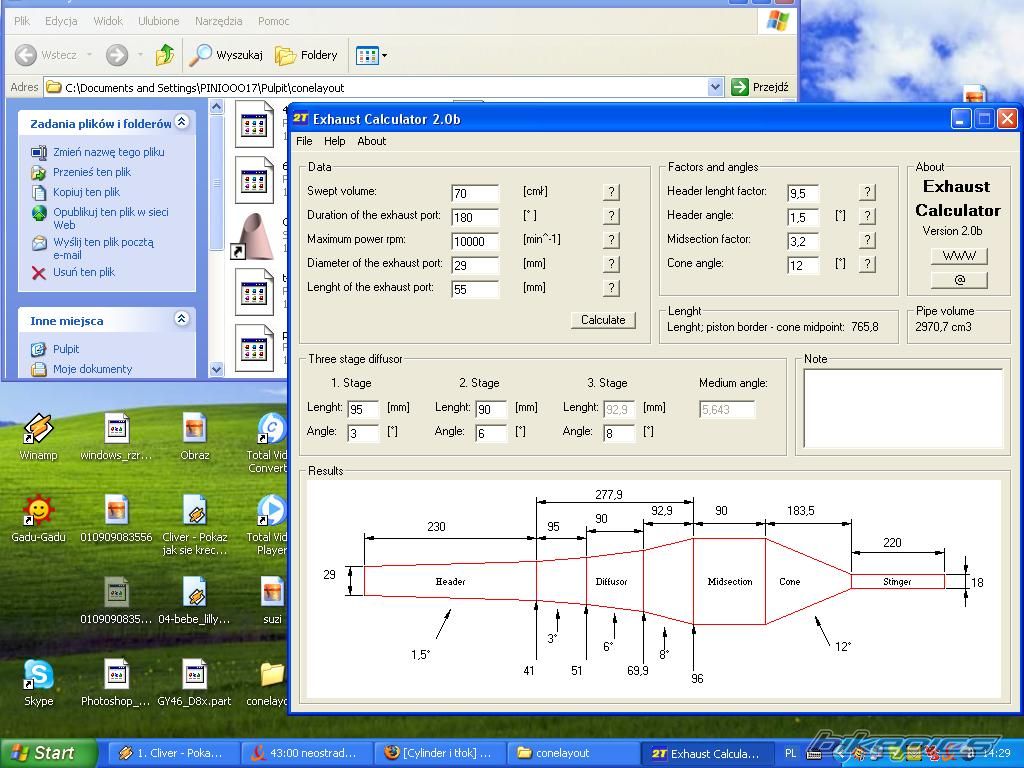Click the Explorer scrollbar up arrow
This screenshot has width=1024, height=768.
[217, 106]
